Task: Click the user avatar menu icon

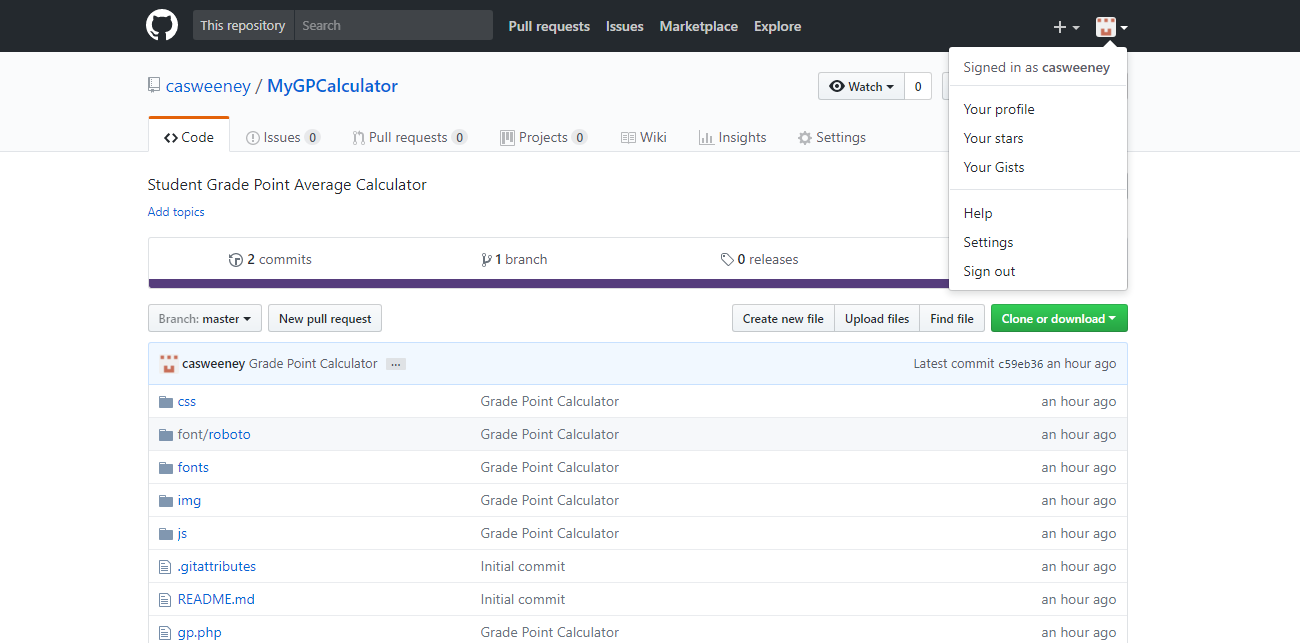Action: pyautogui.click(x=1111, y=27)
